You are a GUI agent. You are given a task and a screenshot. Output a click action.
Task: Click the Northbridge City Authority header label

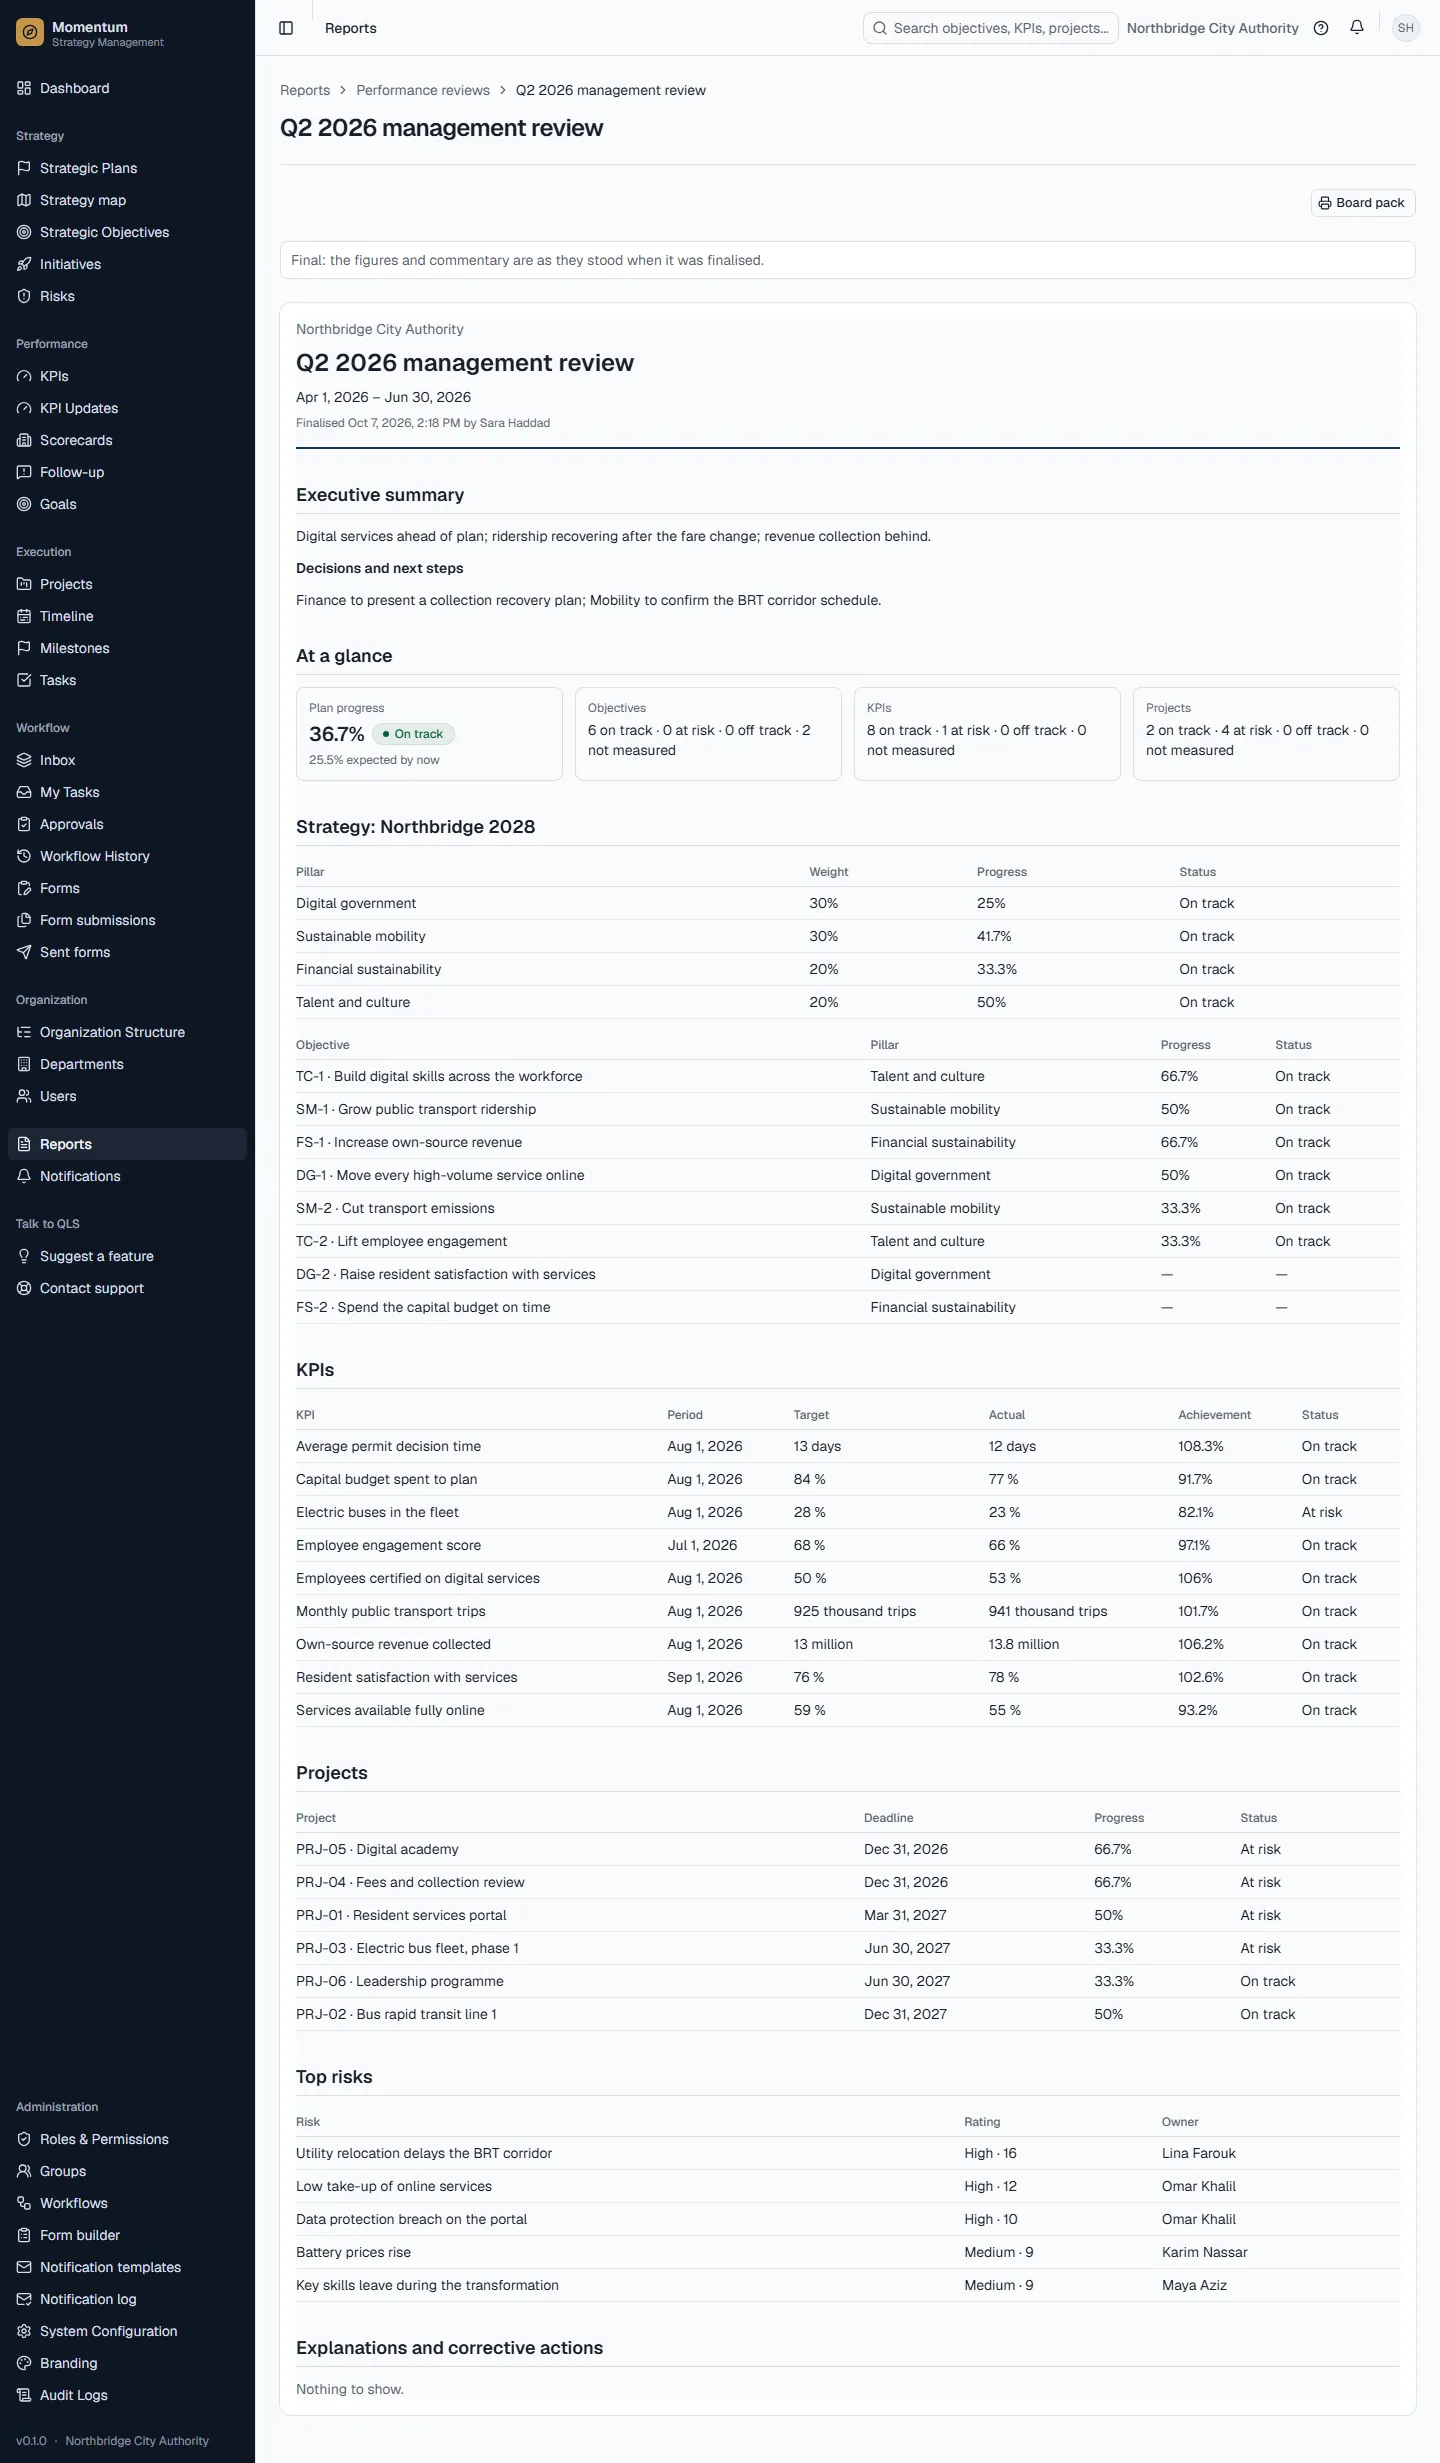1212,28
